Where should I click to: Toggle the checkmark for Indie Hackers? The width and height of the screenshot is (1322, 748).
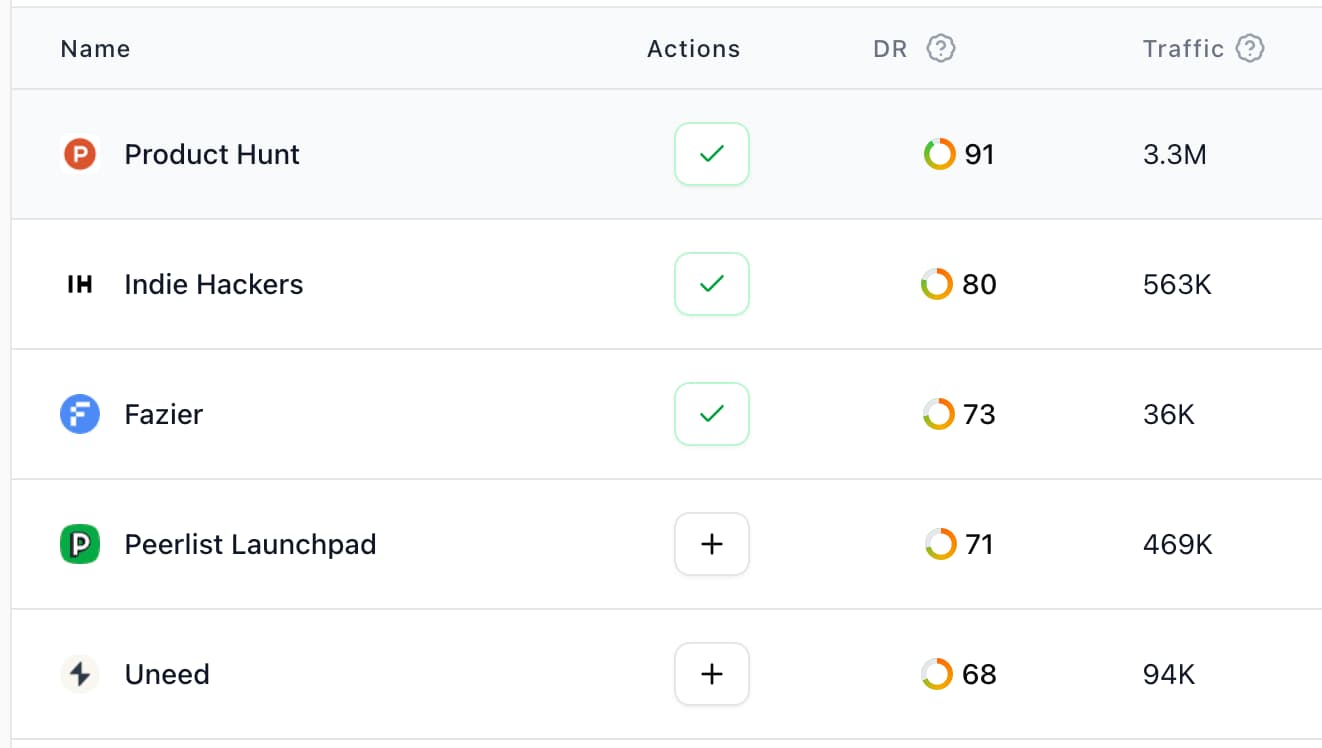tap(711, 284)
